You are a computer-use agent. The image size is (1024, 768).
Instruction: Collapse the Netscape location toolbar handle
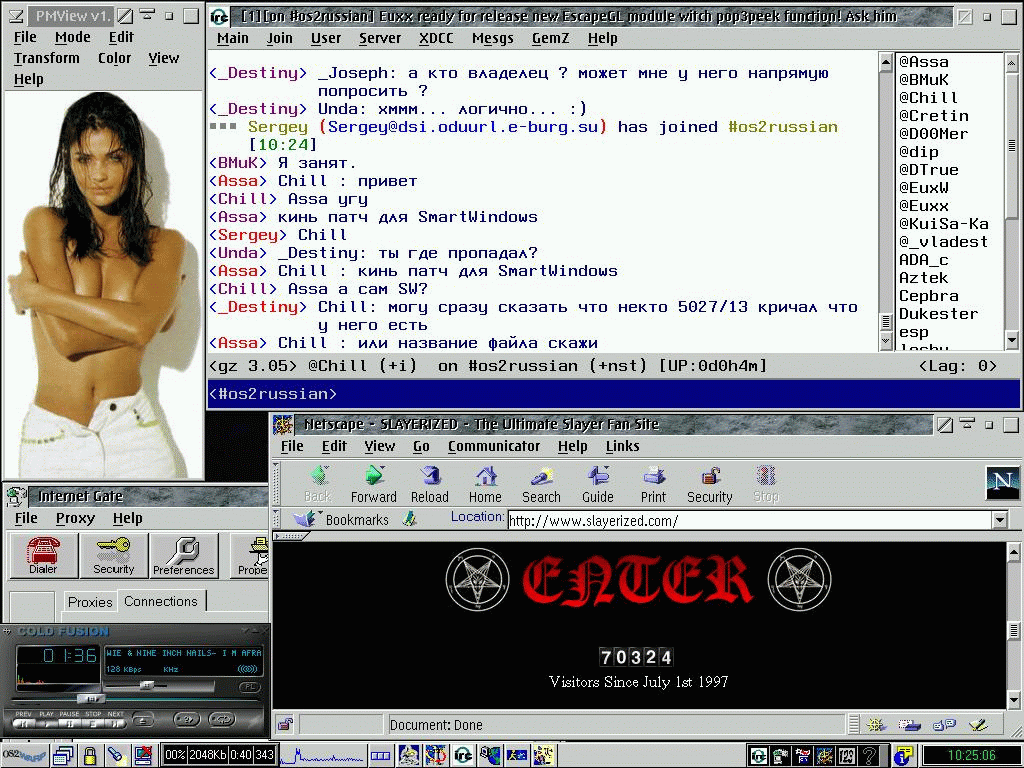(277, 520)
